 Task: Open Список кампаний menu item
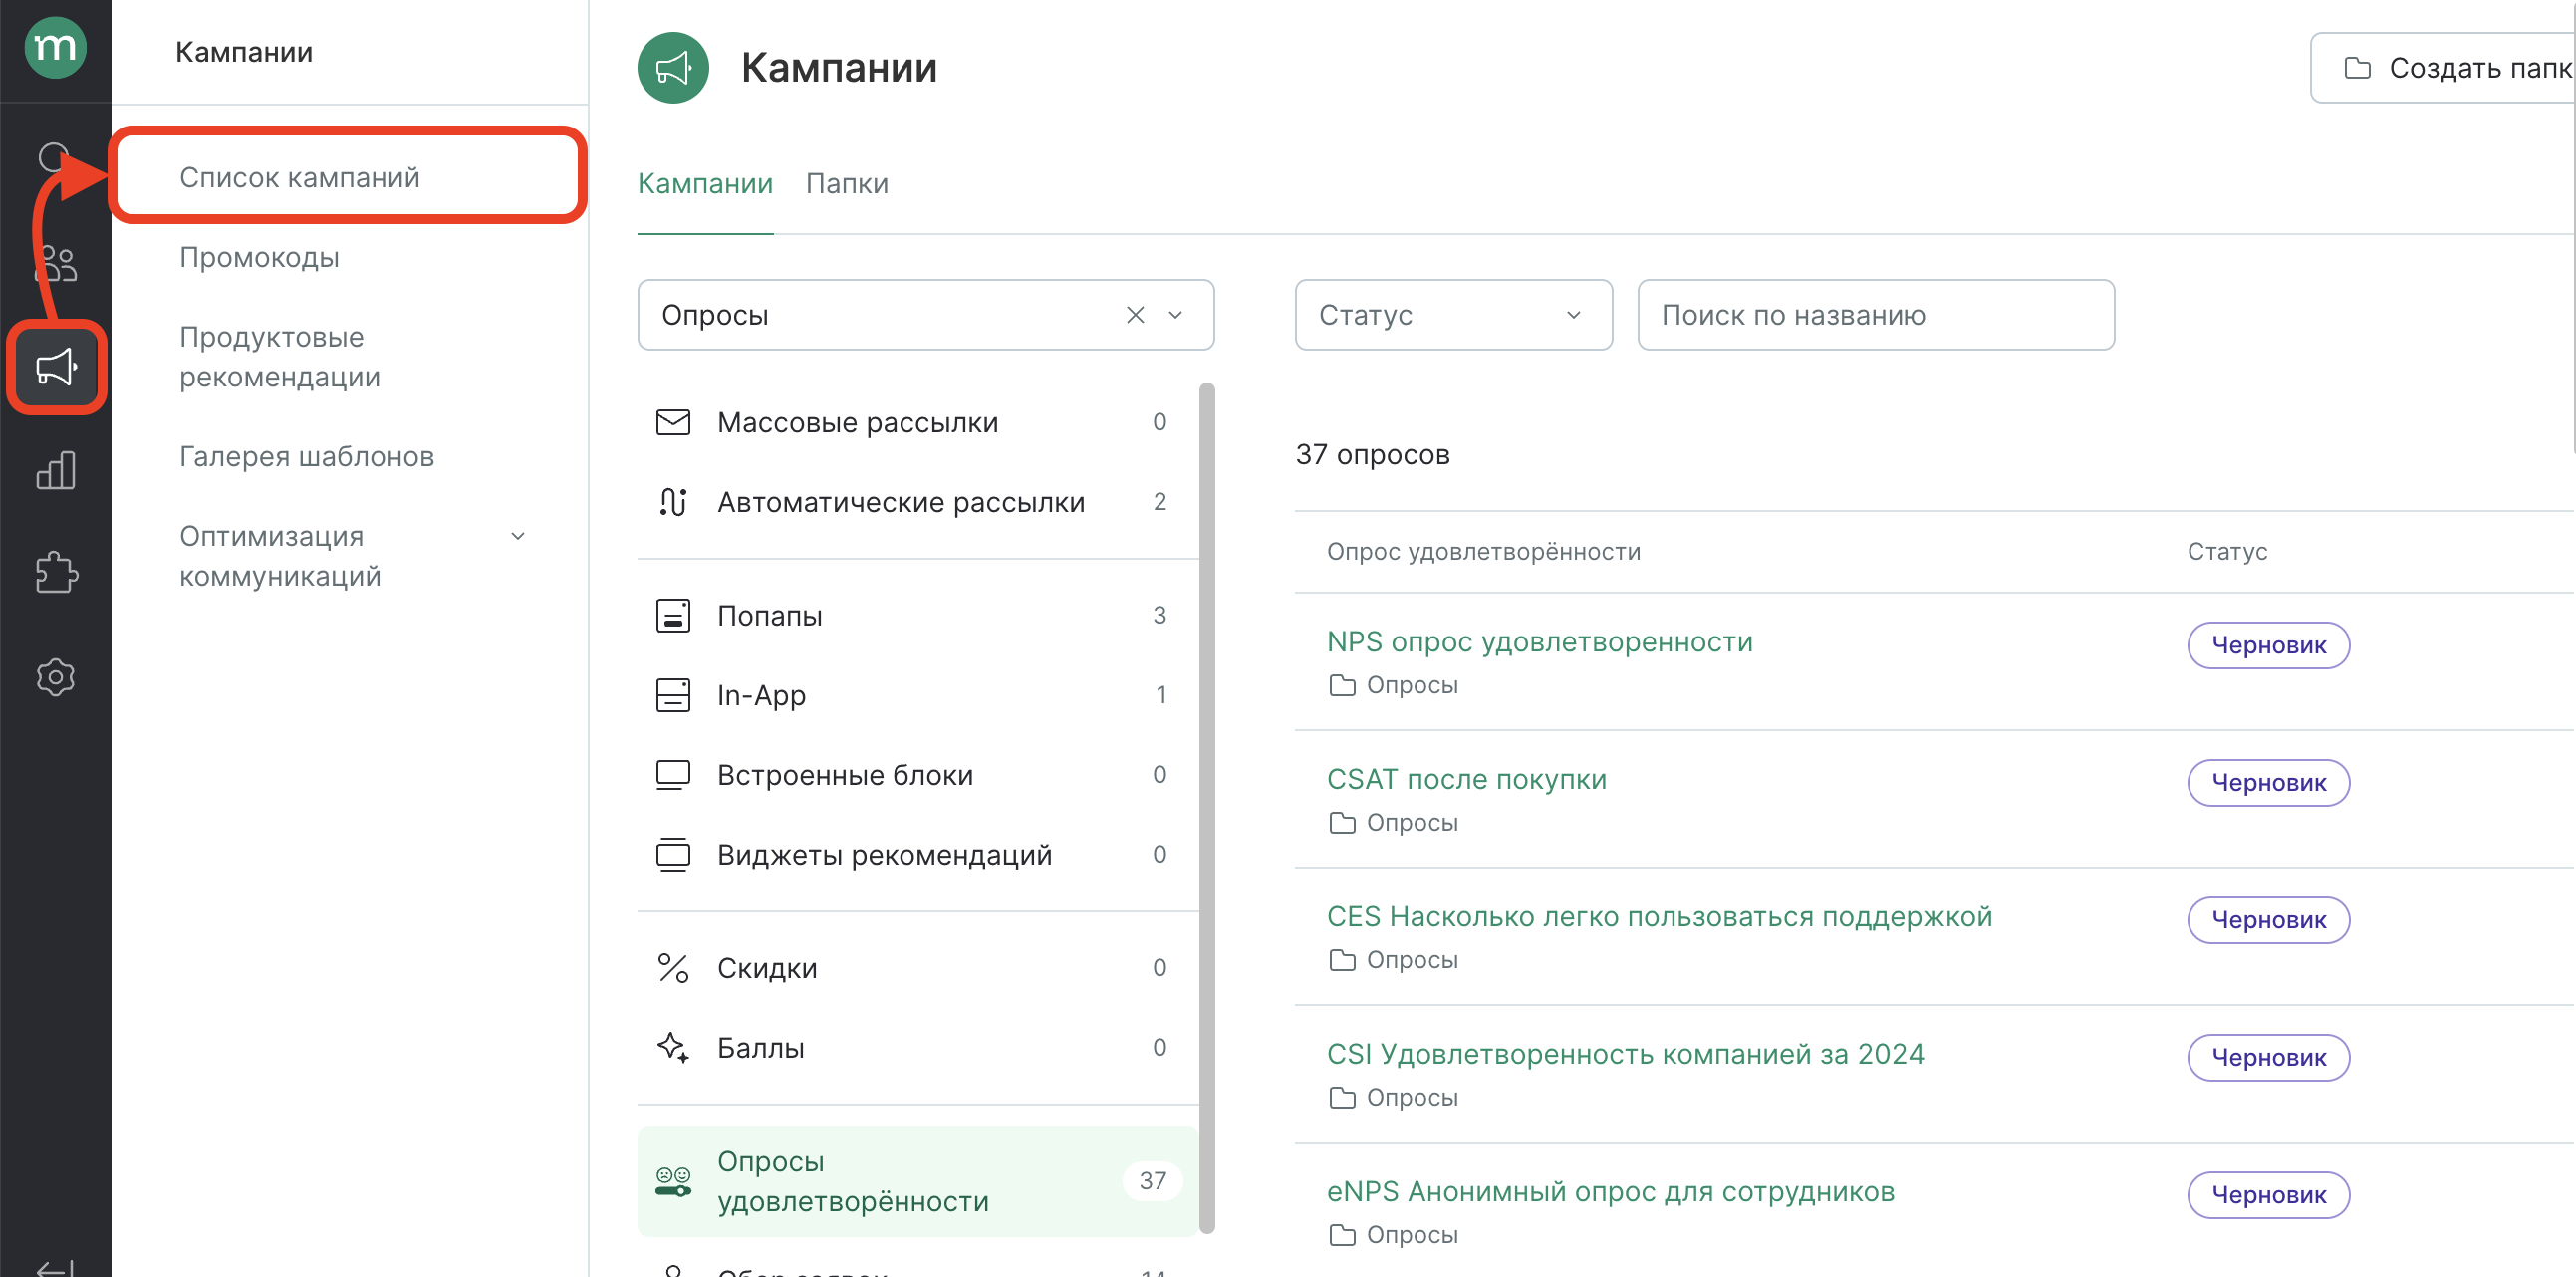348,177
